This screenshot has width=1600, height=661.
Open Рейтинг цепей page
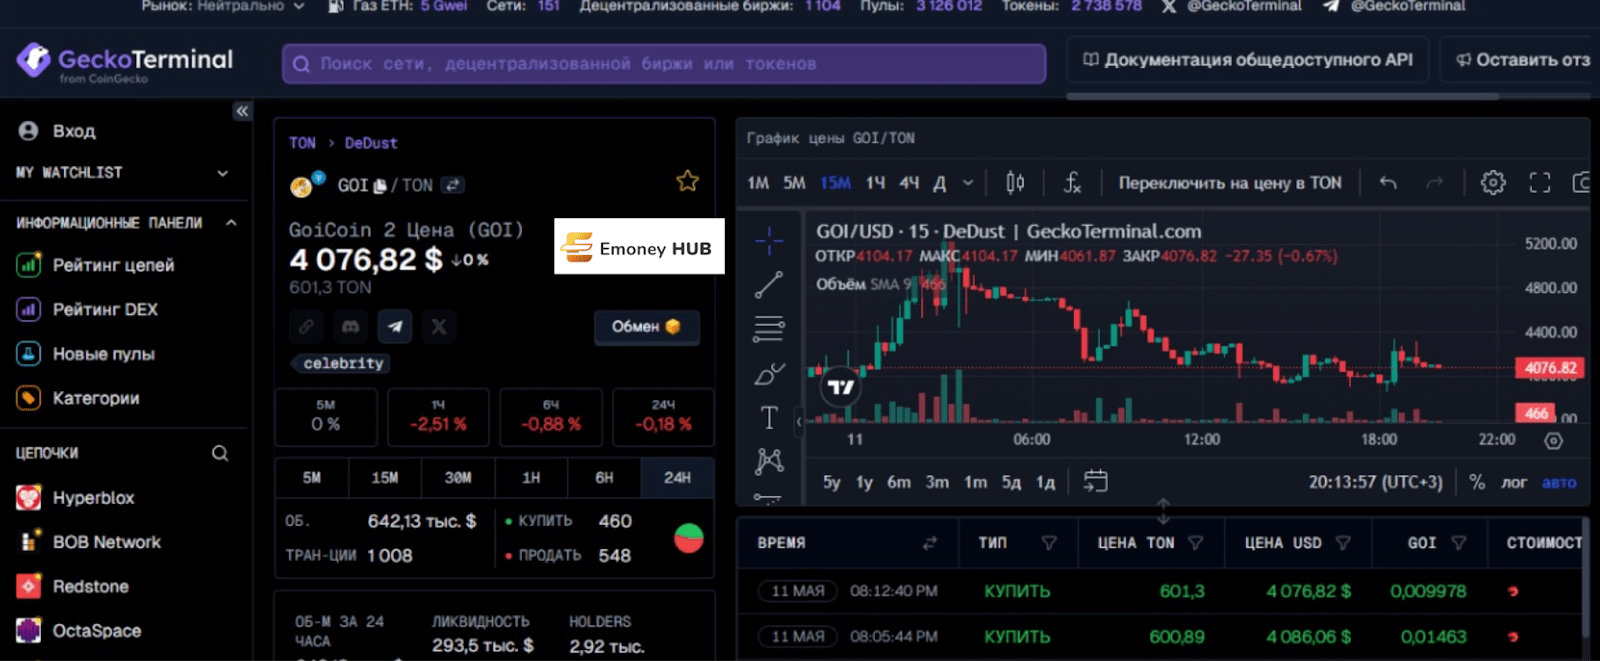pos(96,265)
